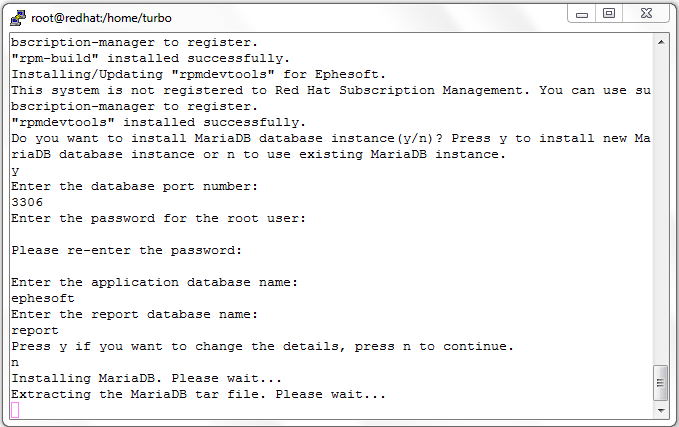This screenshot has height=427, width=679.
Task: Click the "Enter the database port number:" prompt
Action: point(135,187)
